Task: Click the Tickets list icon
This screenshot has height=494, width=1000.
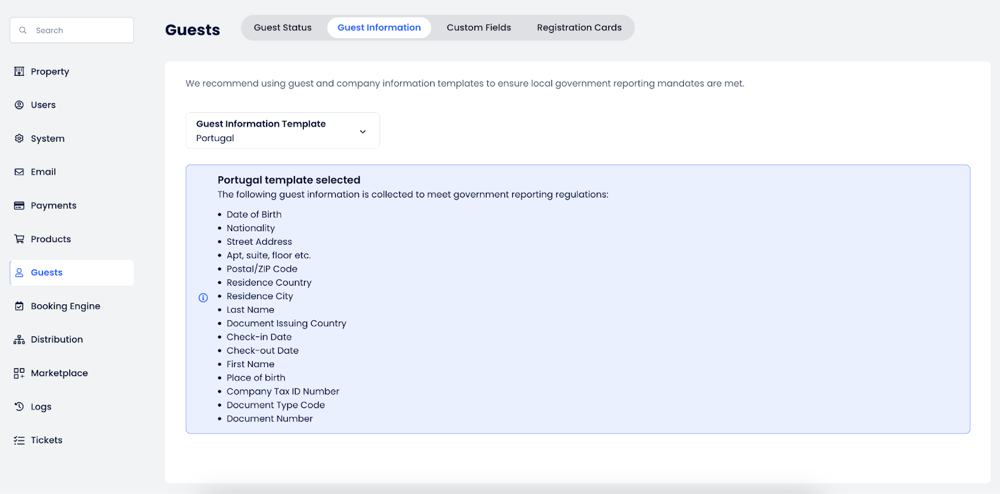Action: coord(19,440)
